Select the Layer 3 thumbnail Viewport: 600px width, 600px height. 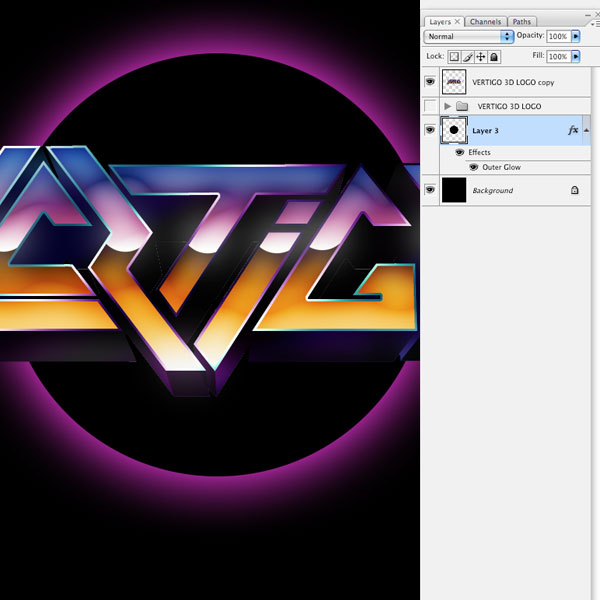click(455, 130)
